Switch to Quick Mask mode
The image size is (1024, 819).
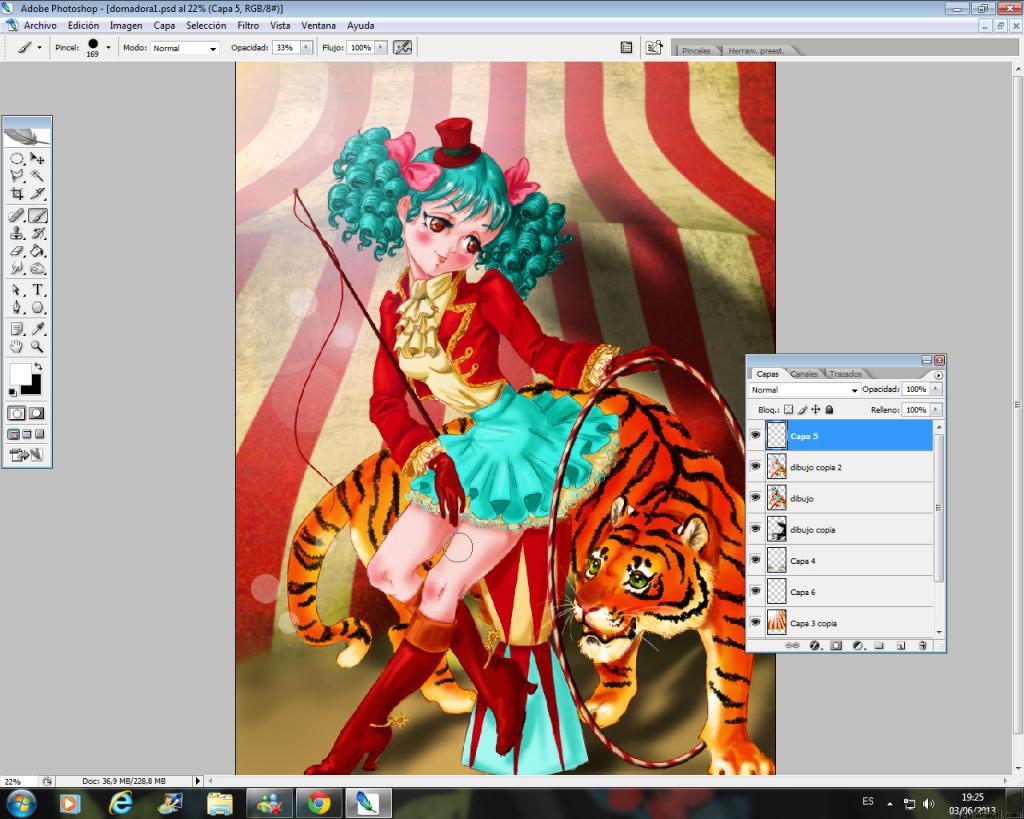37,413
